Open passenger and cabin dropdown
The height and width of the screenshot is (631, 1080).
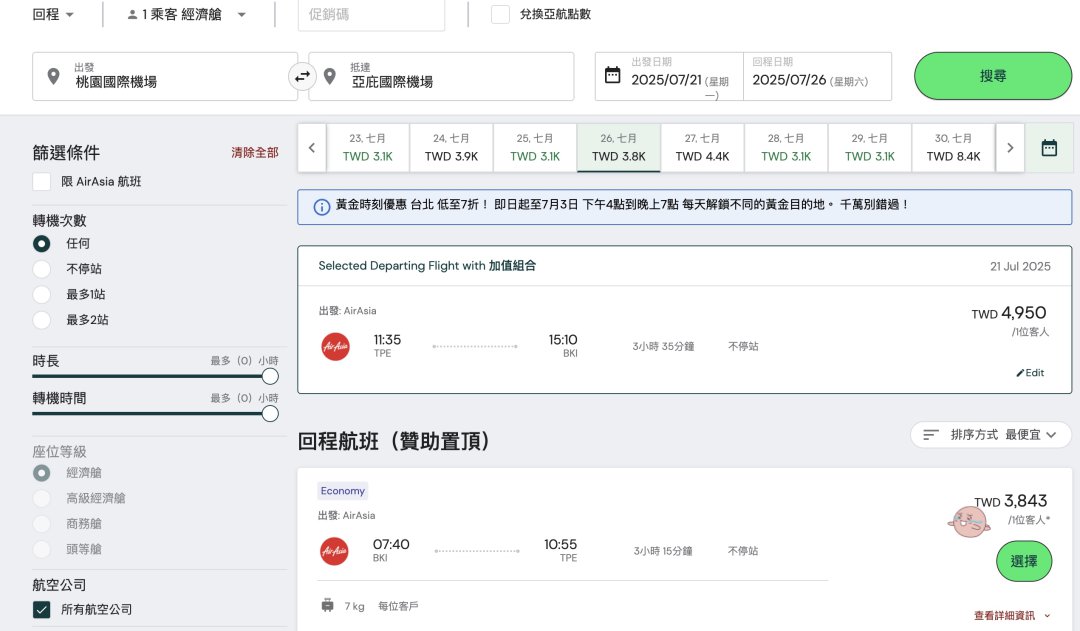[186, 14]
